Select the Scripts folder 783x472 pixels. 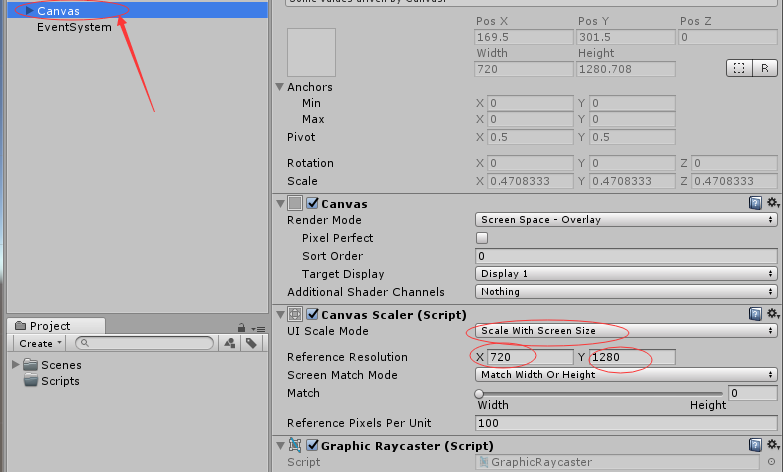point(51,381)
